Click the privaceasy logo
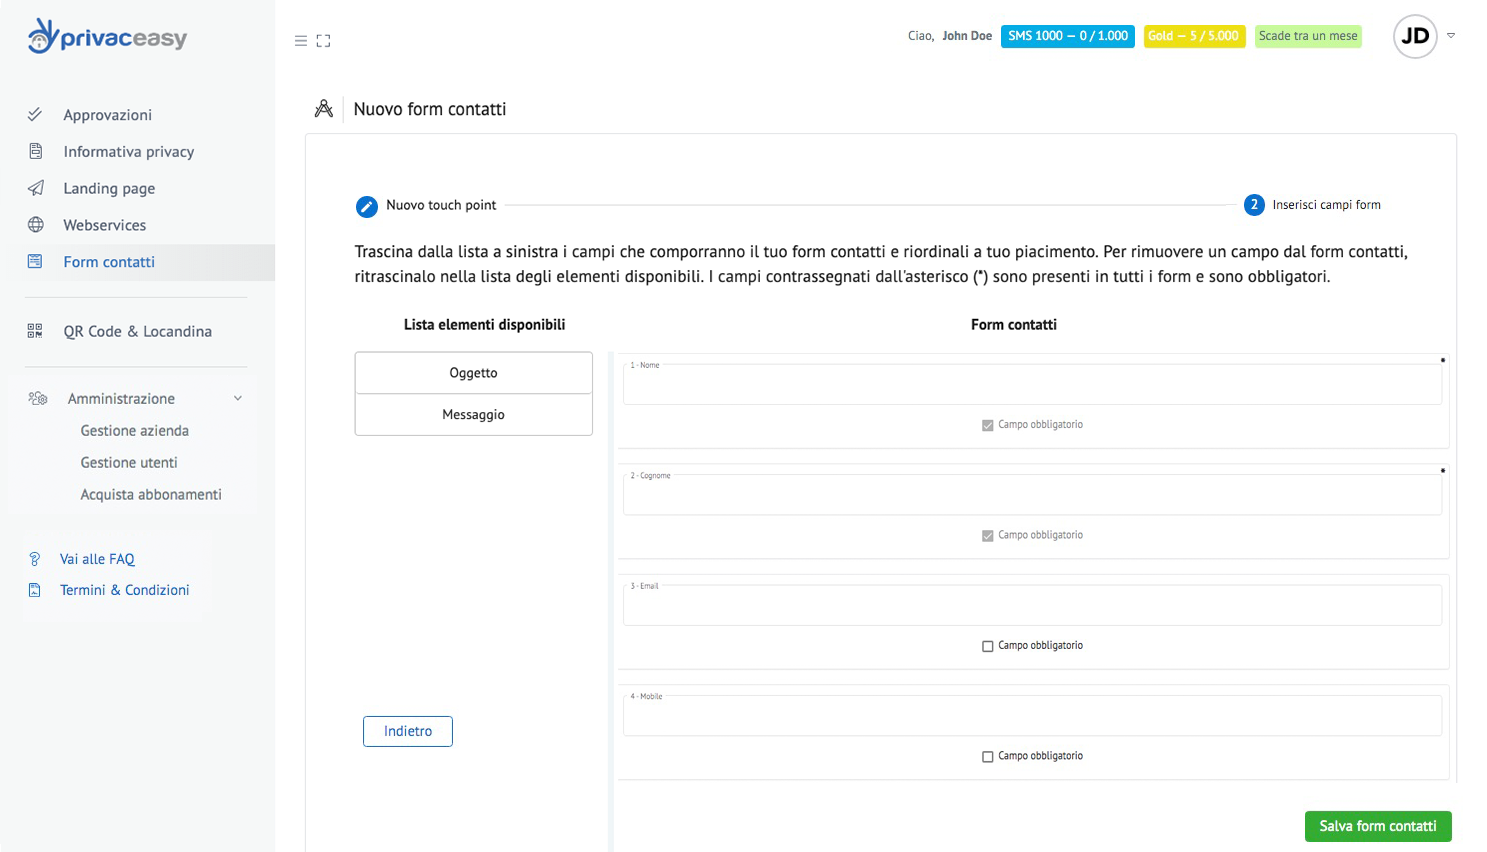This screenshot has height=852, width=1487. [x=108, y=37]
